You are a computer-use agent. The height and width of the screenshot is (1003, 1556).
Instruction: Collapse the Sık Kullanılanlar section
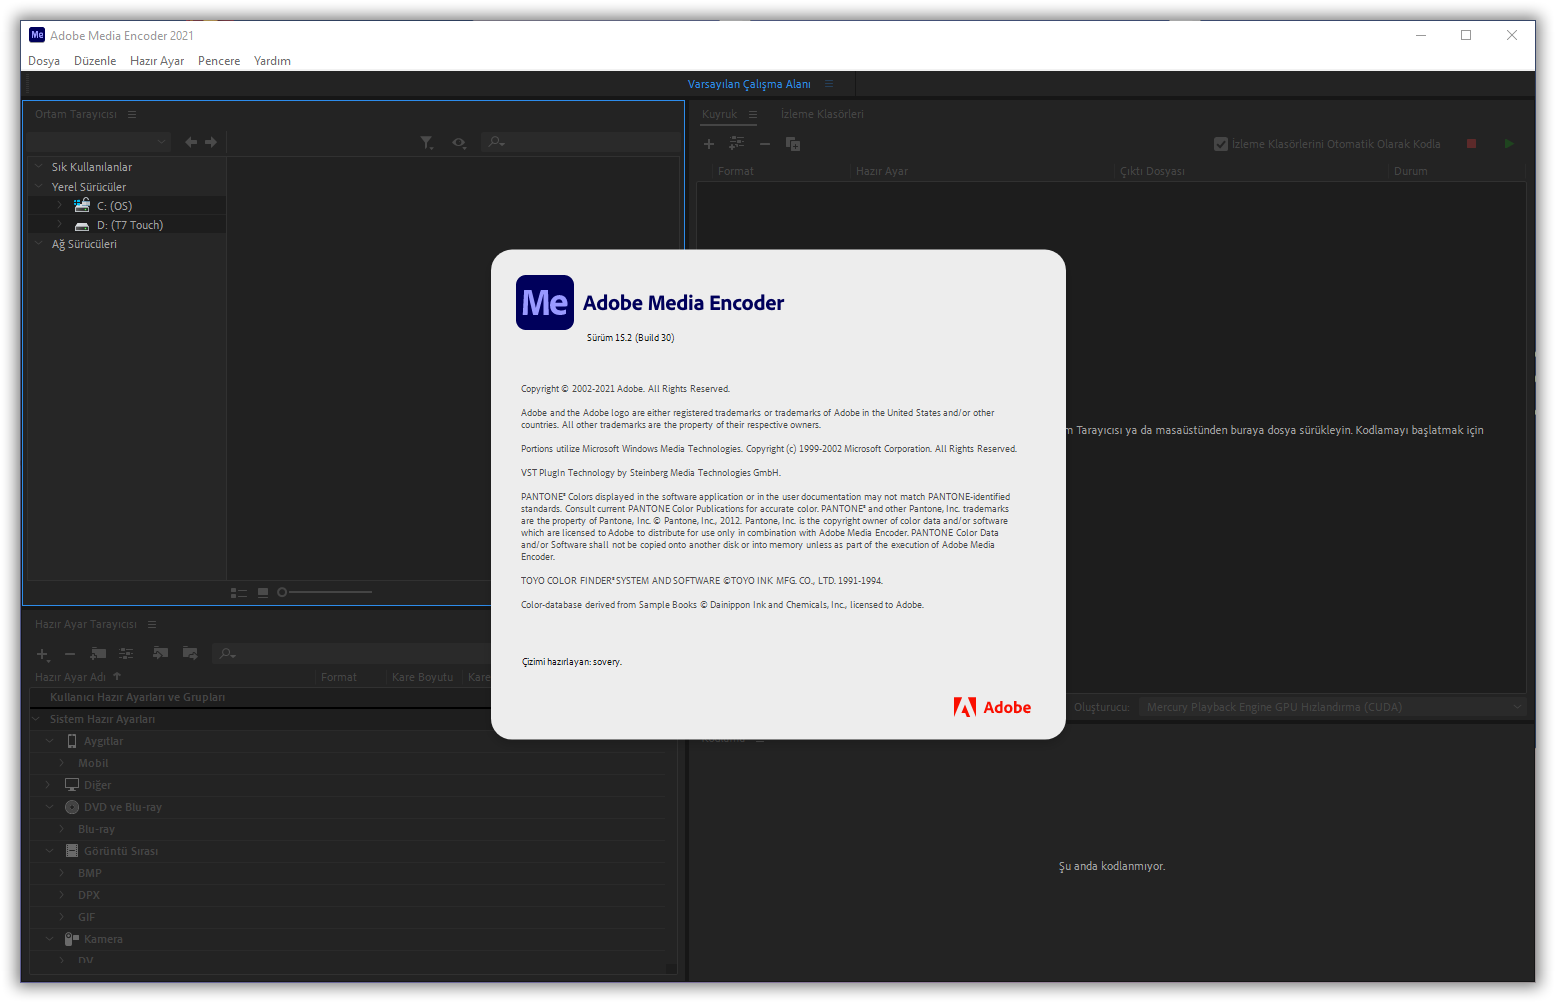(x=39, y=166)
